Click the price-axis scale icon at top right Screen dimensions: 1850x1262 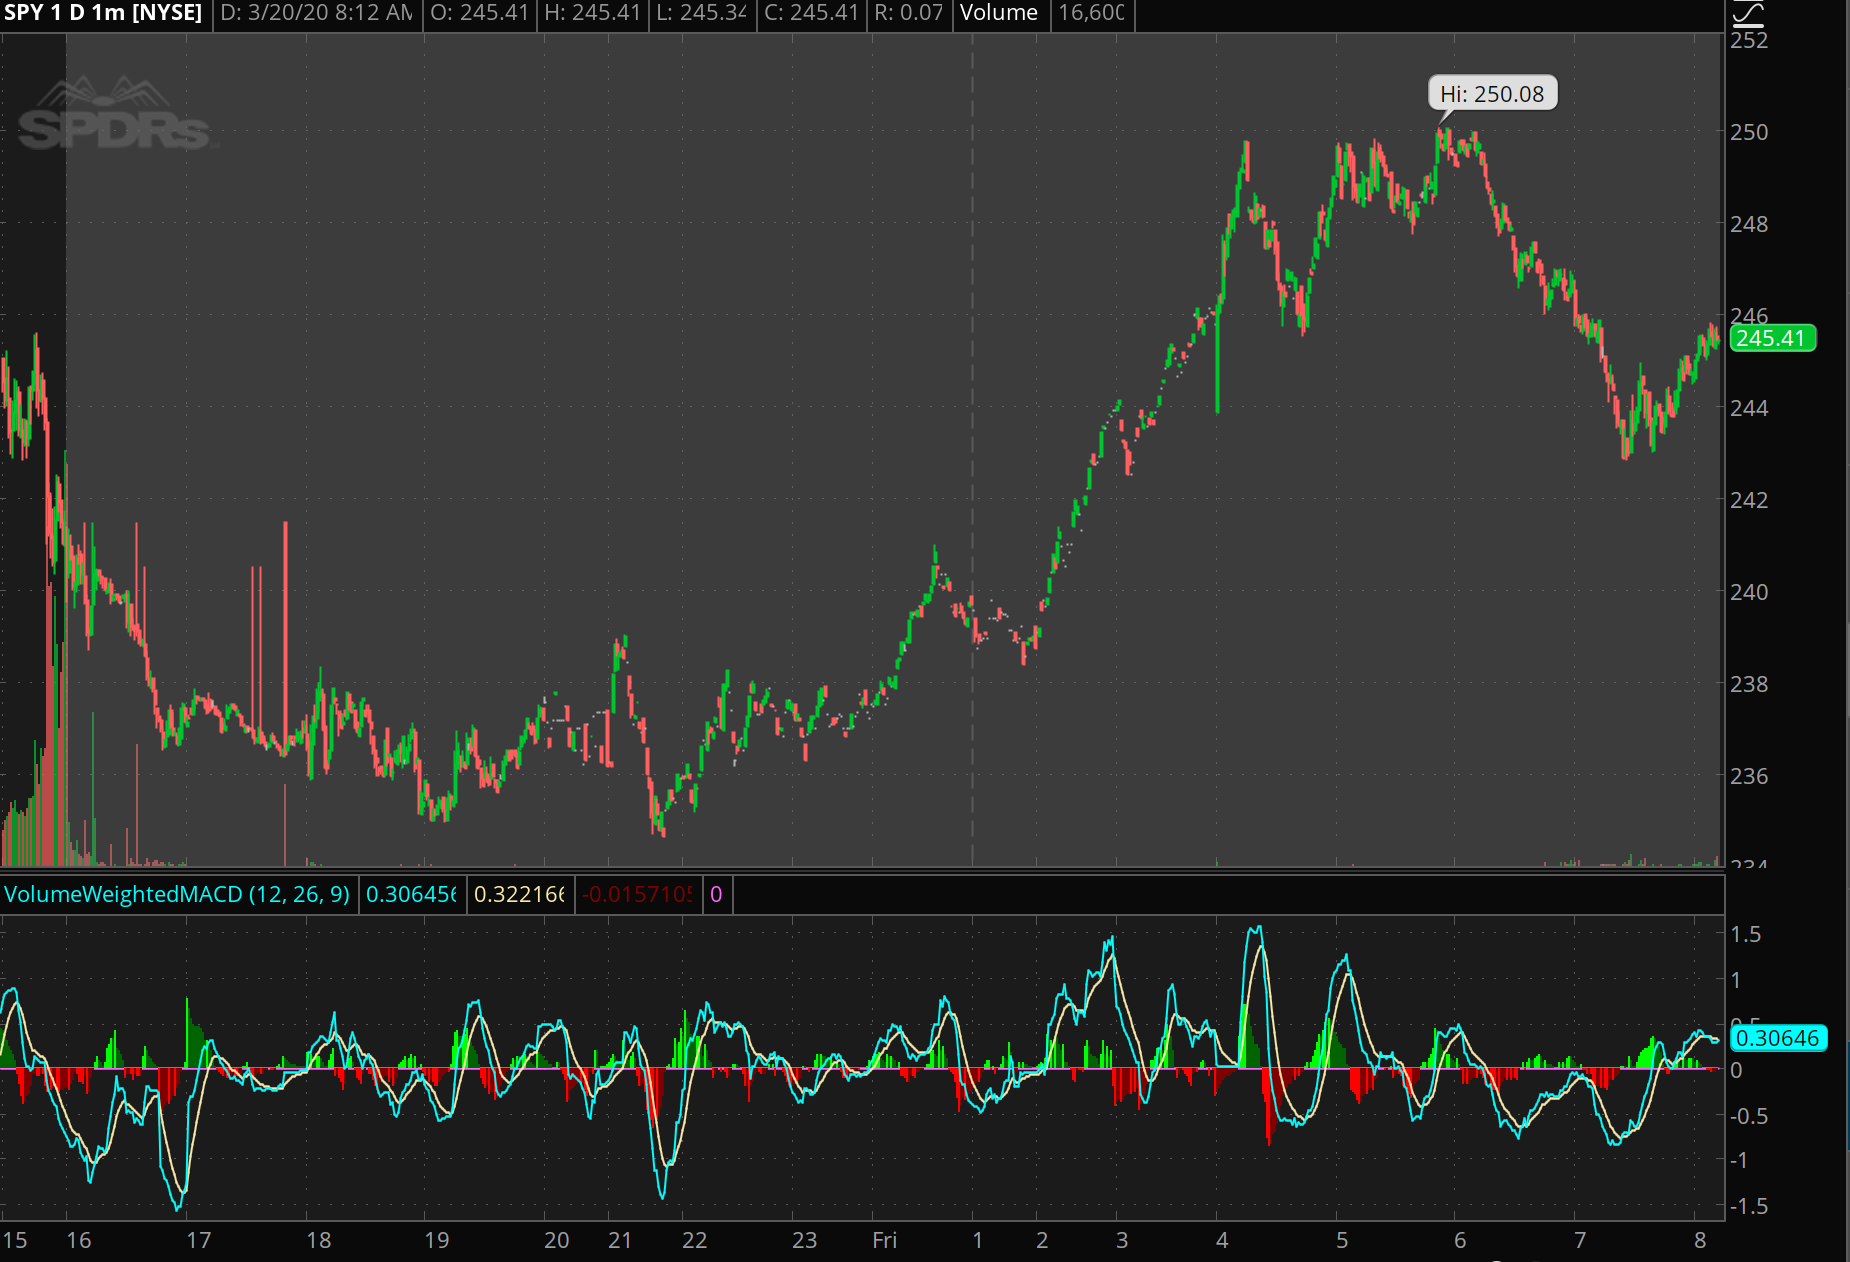[x=1748, y=13]
